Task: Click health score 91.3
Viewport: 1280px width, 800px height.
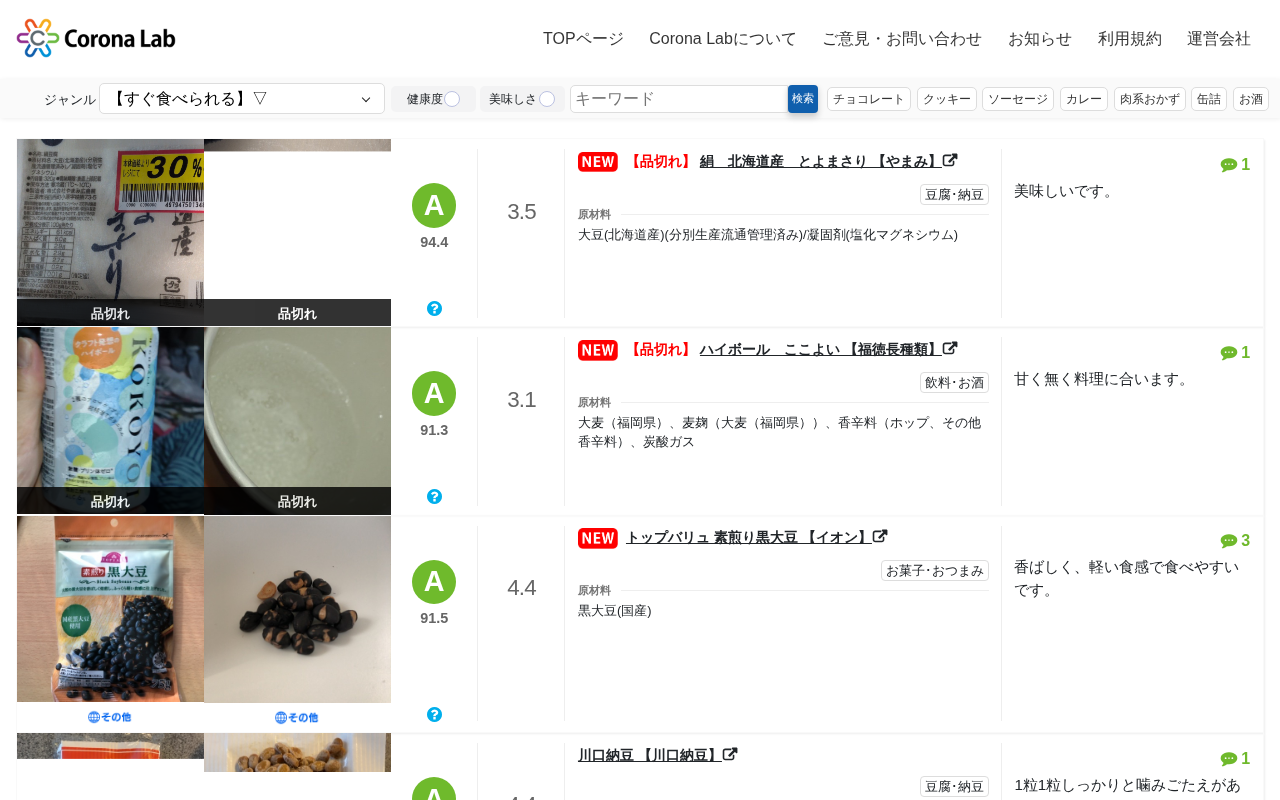Action: 434,430
